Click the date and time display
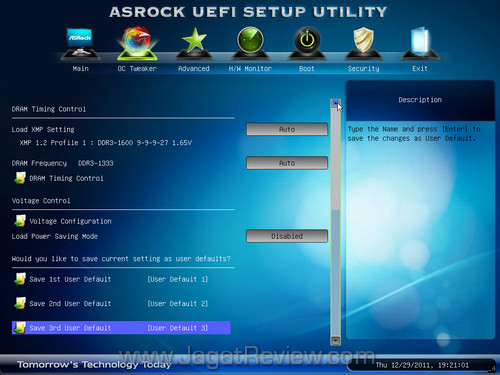Viewport: 500px width, 375px height. point(422,365)
